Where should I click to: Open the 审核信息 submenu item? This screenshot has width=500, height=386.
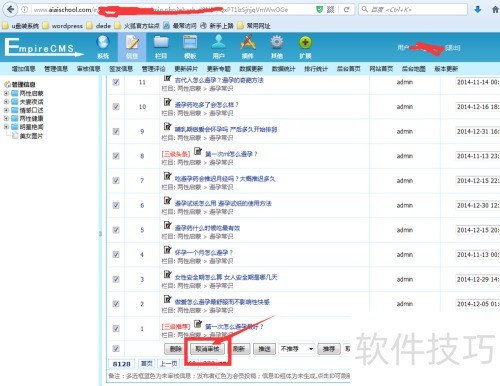pyautogui.click(x=88, y=69)
